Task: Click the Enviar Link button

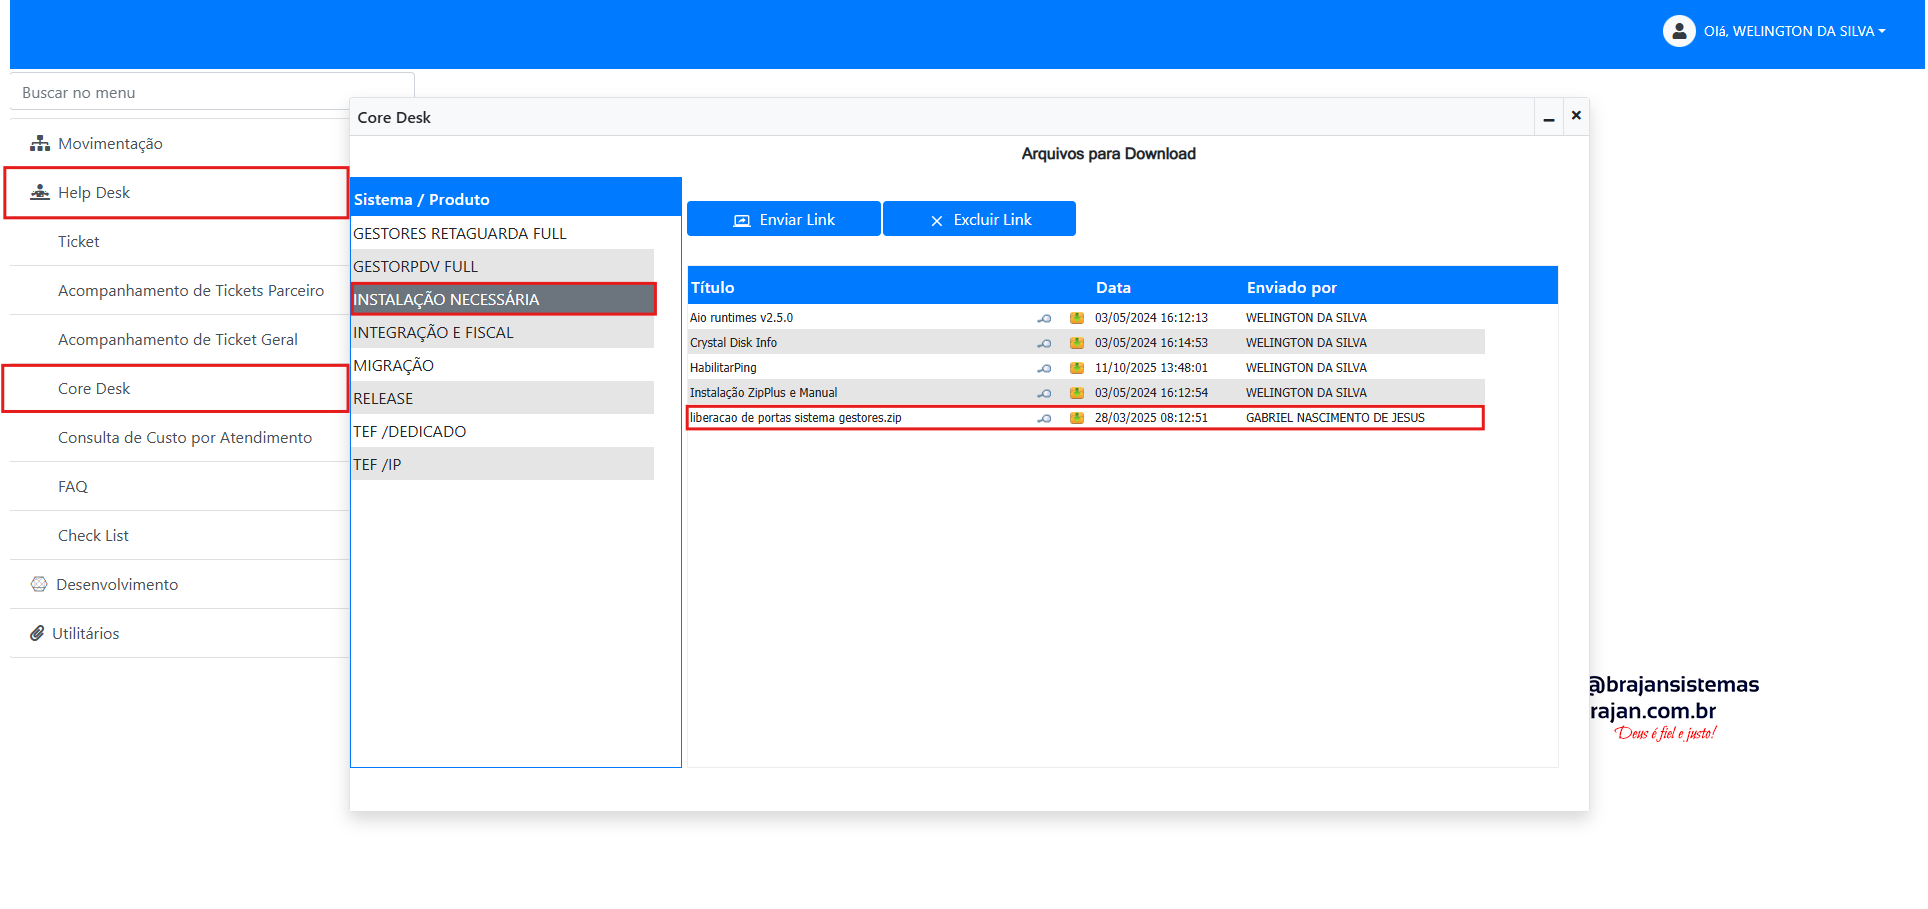Action: tap(784, 219)
